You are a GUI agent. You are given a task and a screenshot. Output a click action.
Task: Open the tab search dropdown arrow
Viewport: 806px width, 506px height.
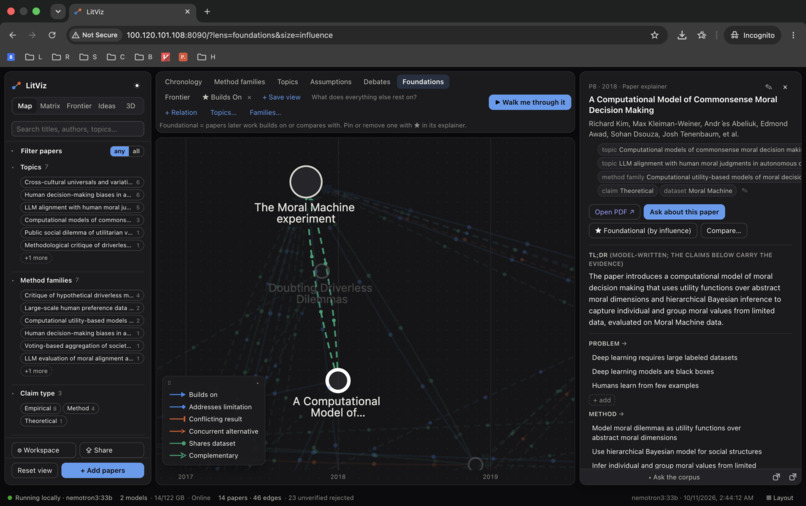pos(58,11)
